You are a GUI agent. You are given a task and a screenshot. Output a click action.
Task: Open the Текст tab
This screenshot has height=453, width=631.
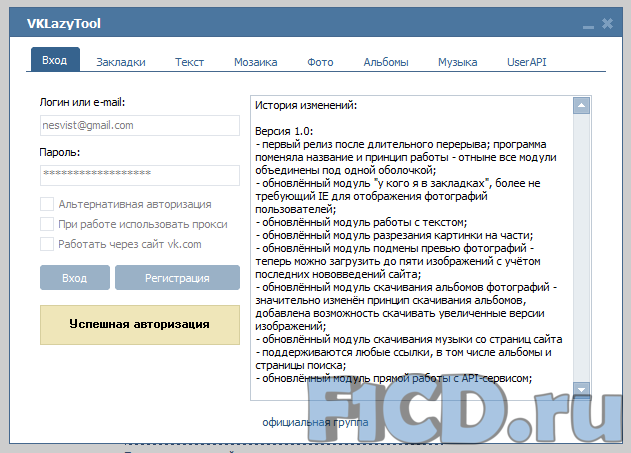tap(189, 62)
